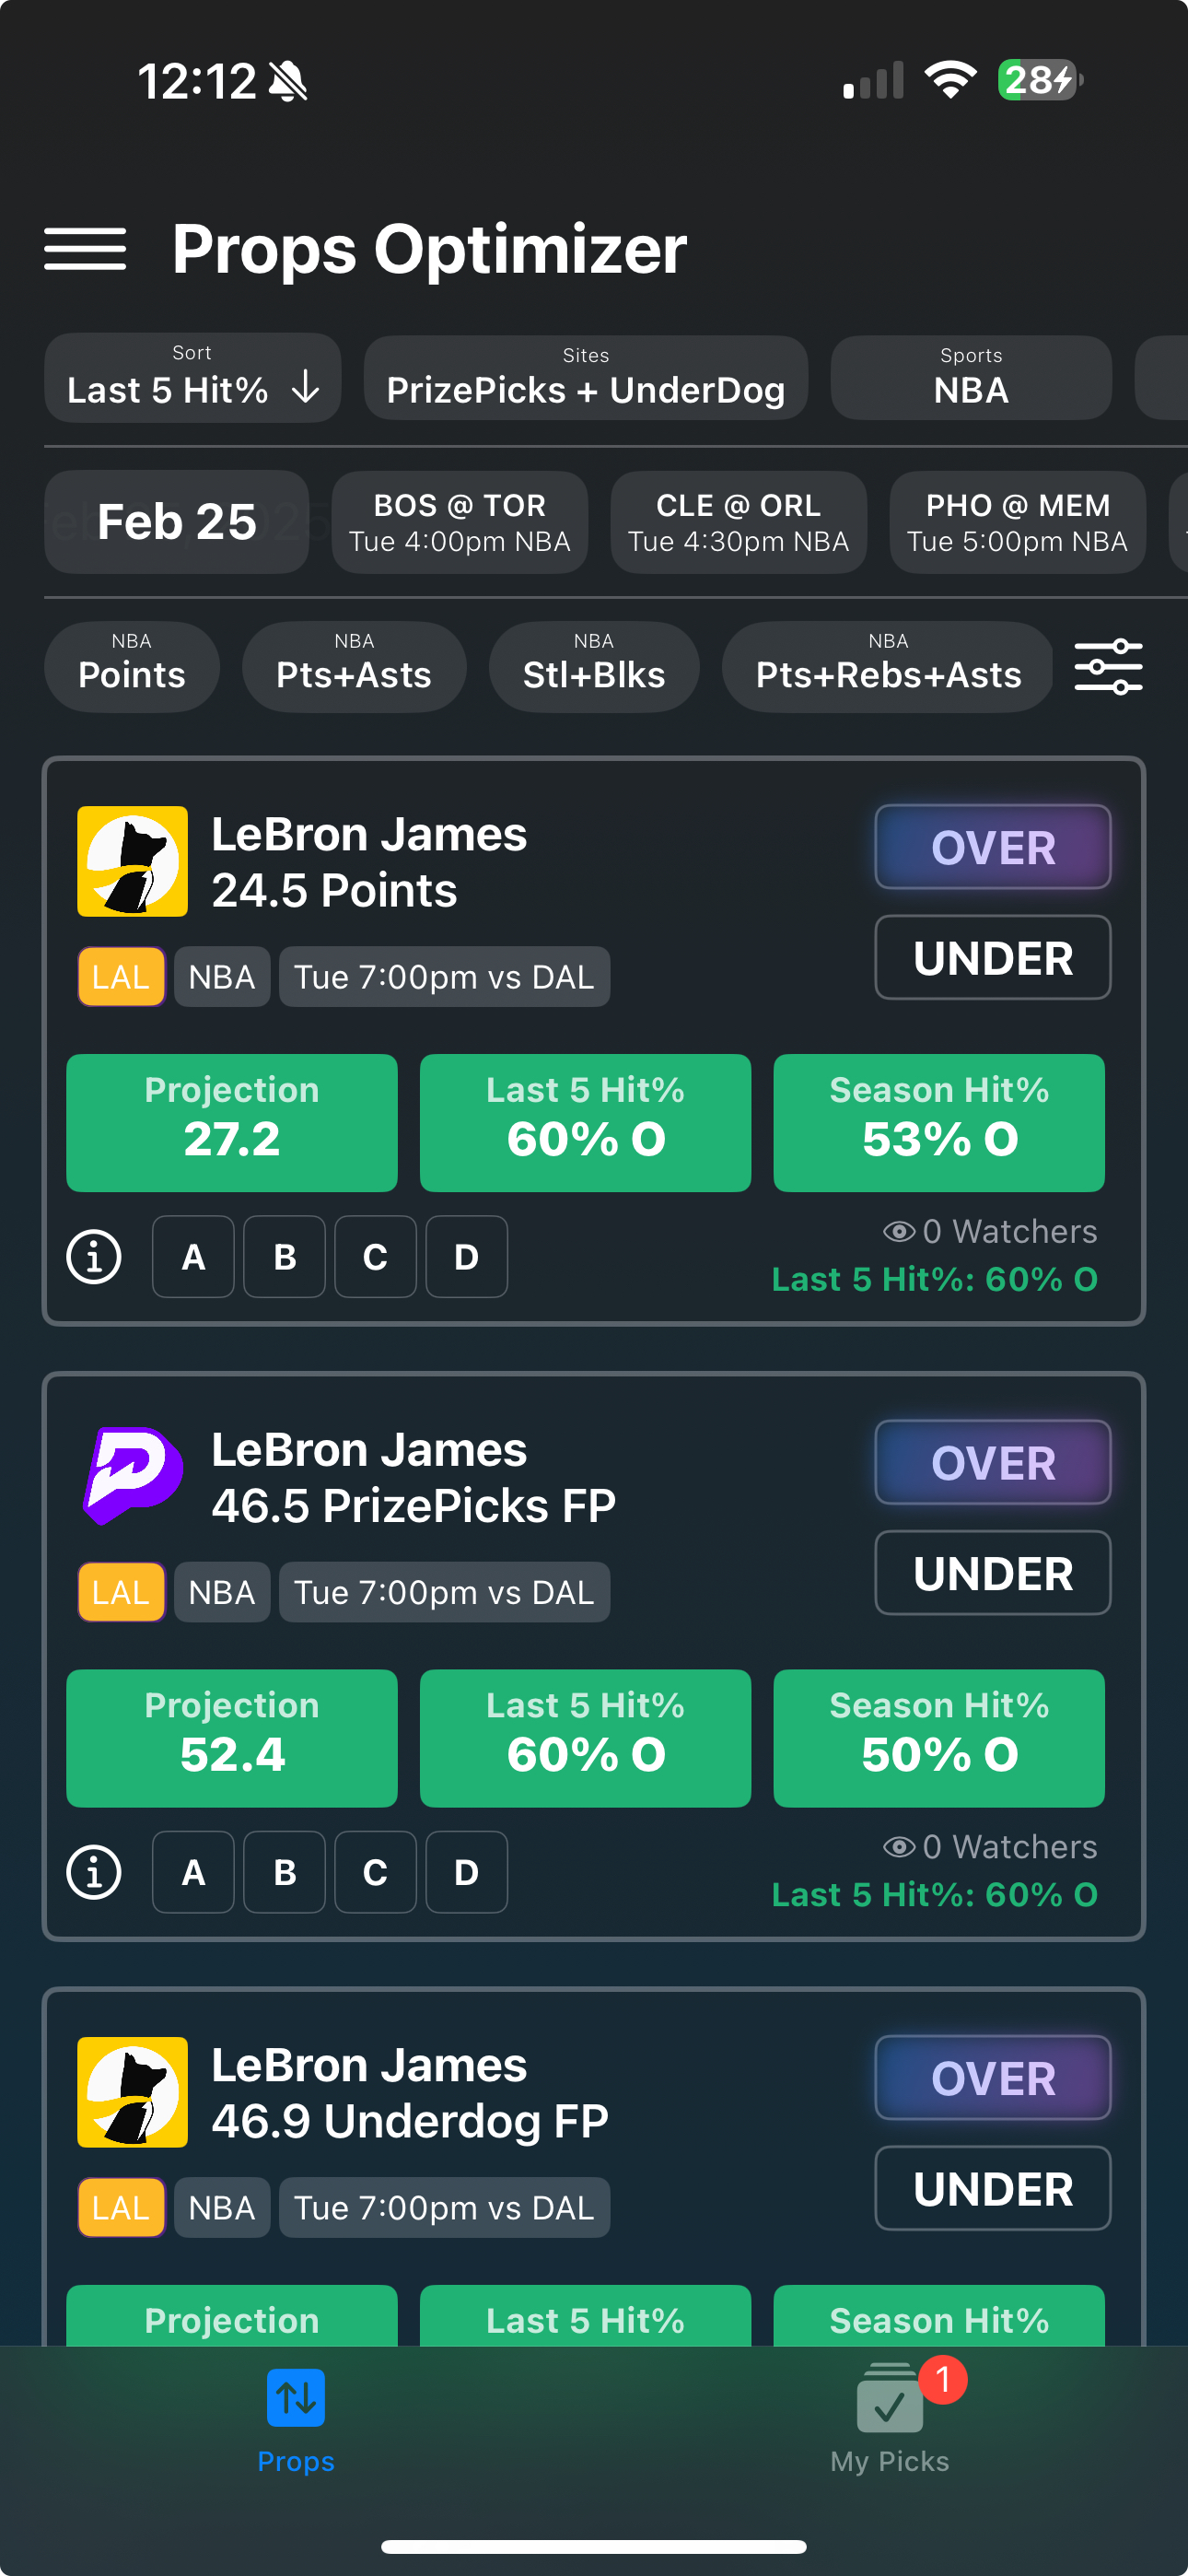The image size is (1188, 2576).
Task: Tap the Underdog logo on 46.9 Underdog FP card
Action: [x=133, y=2092]
